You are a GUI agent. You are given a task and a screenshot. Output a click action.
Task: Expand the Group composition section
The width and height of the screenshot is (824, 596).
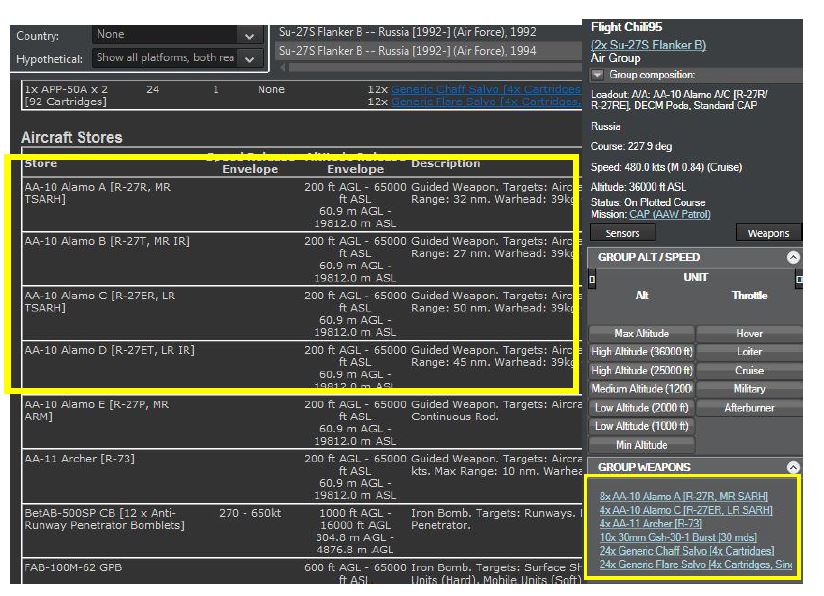point(598,75)
